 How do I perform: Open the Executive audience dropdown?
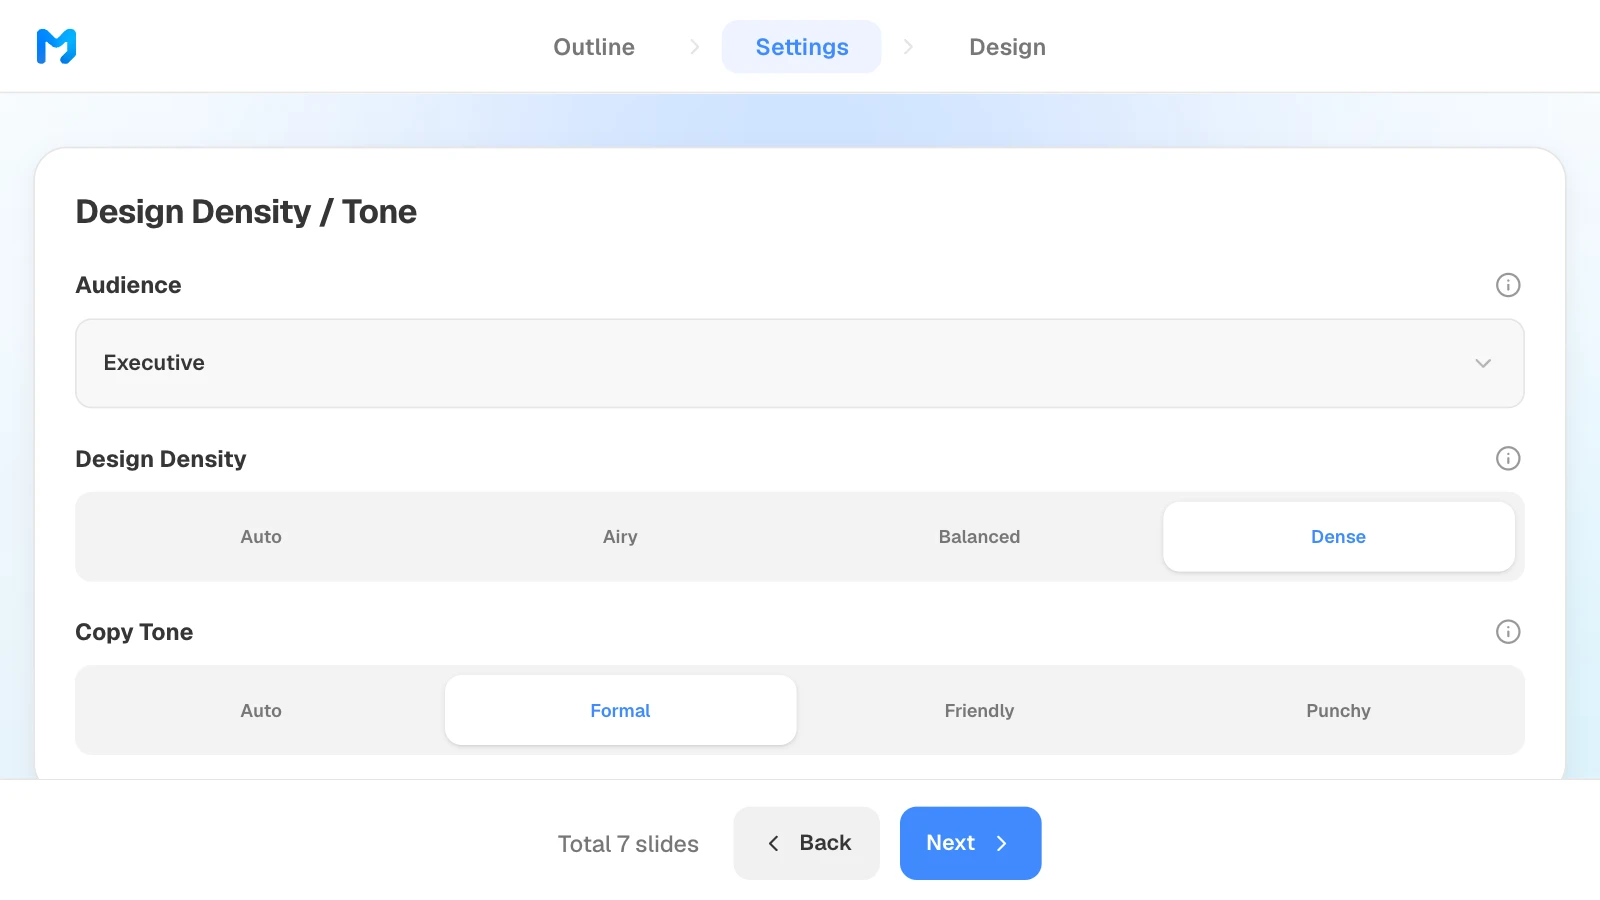(x=800, y=363)
